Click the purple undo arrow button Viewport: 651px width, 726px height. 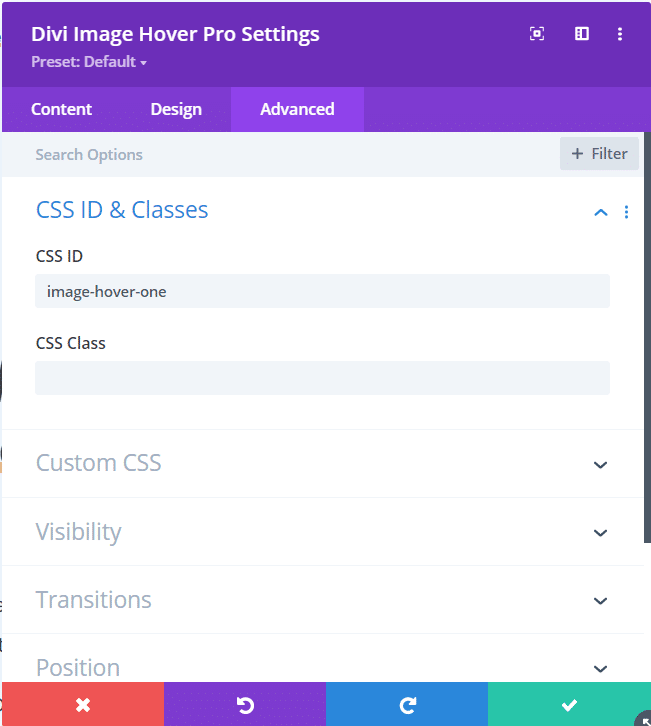[245, 705]
